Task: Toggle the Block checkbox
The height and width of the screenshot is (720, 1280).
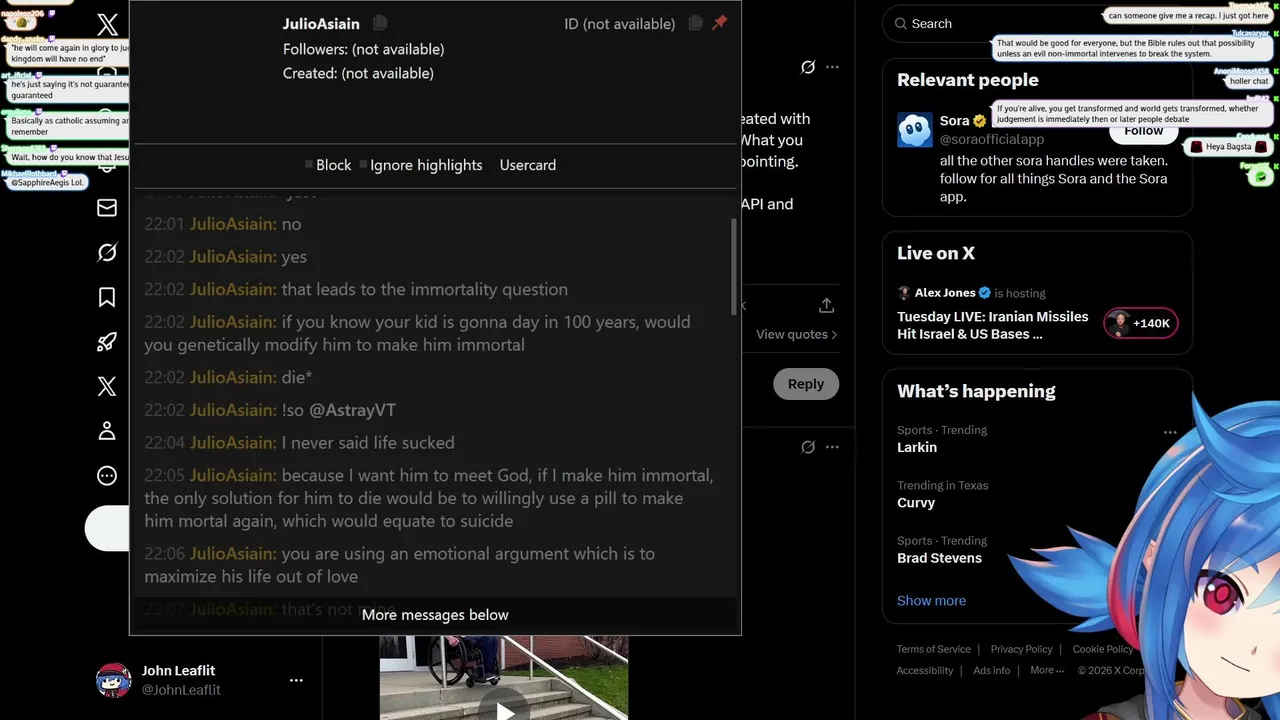Action: click(x=309, y=165)
